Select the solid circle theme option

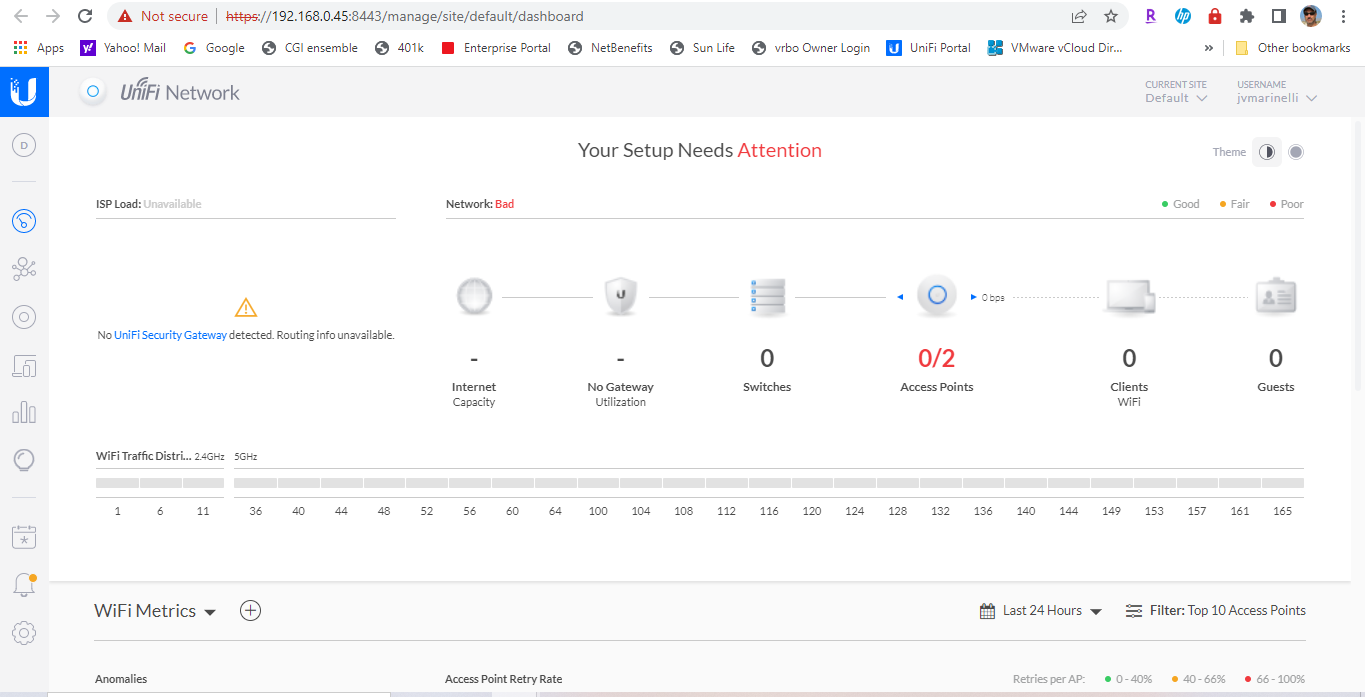coord(1296,152)
